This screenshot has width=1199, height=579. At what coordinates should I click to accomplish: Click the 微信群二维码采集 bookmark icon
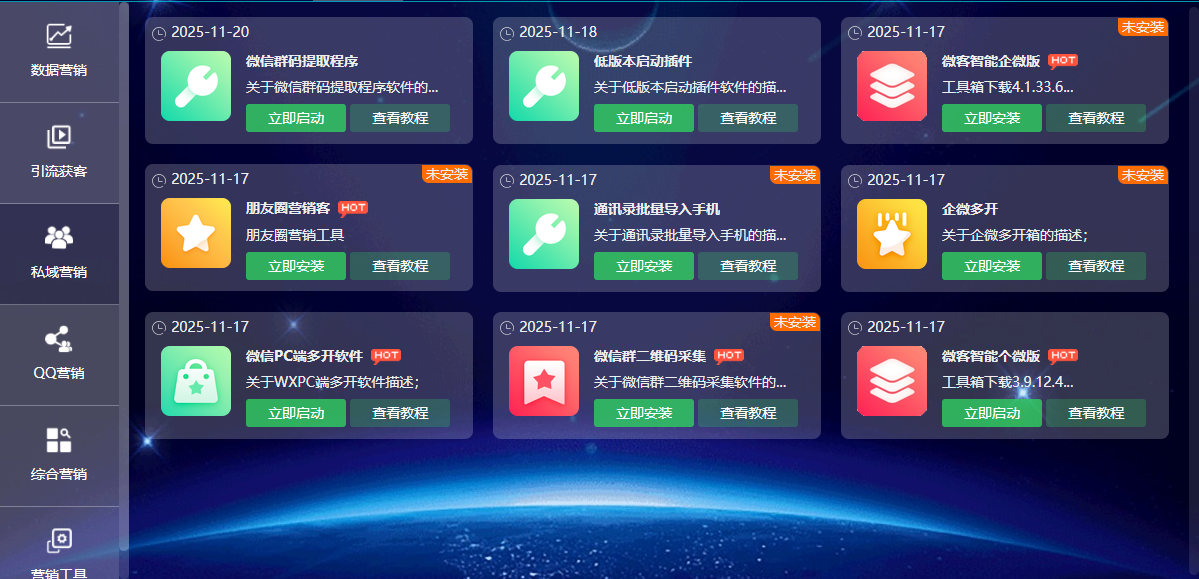[543, 381]
